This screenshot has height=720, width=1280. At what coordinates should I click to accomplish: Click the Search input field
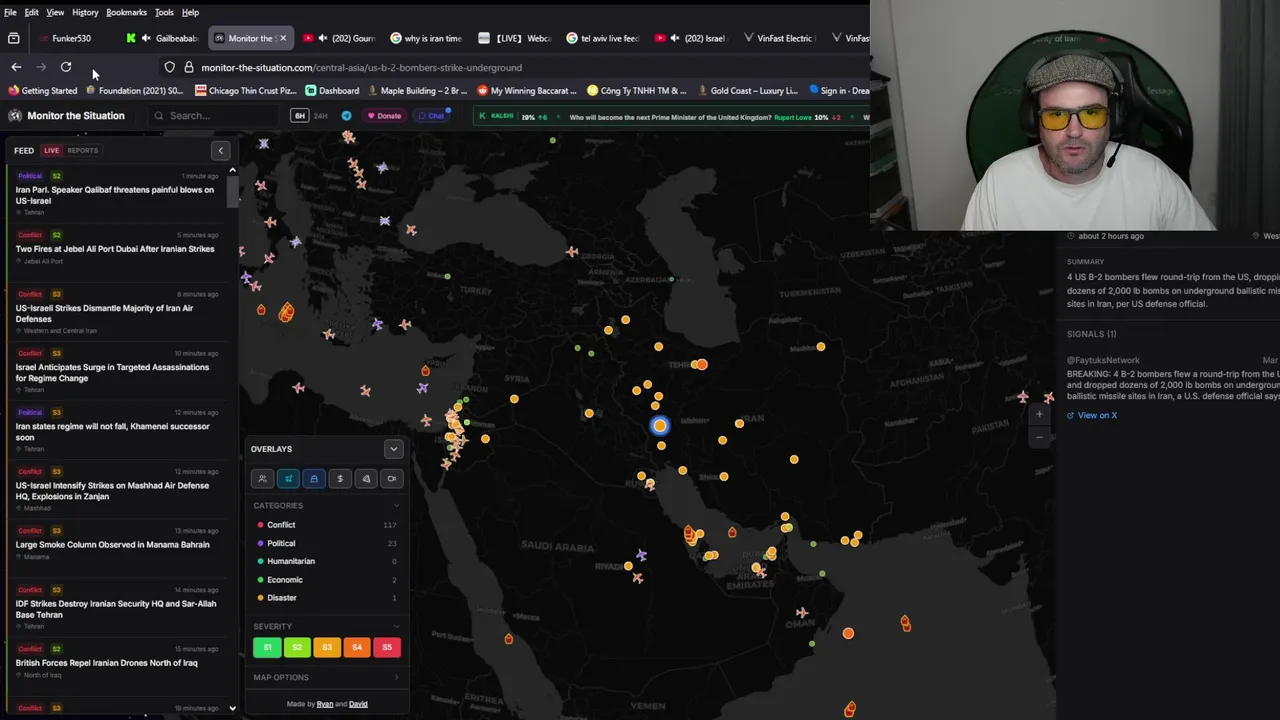[x=215, y=116]
